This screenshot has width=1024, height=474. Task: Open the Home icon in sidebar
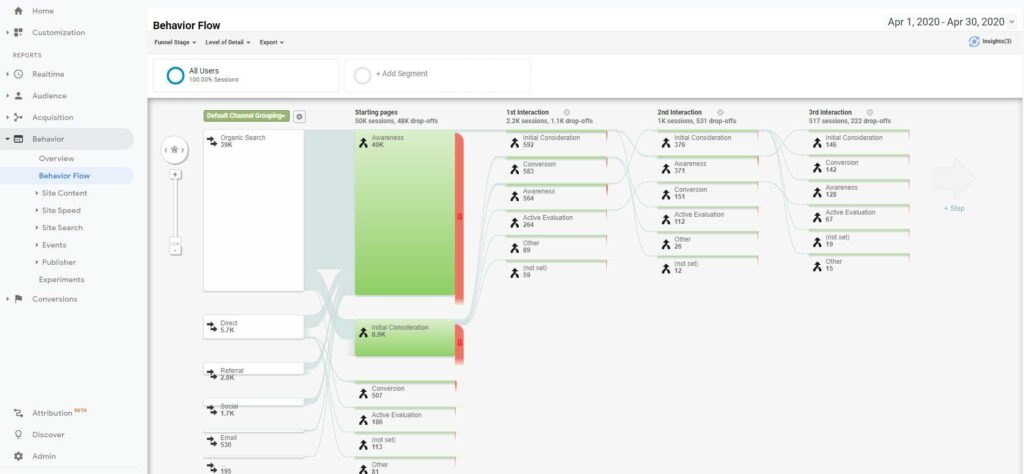pyautogui.click(x=18, y=11)
